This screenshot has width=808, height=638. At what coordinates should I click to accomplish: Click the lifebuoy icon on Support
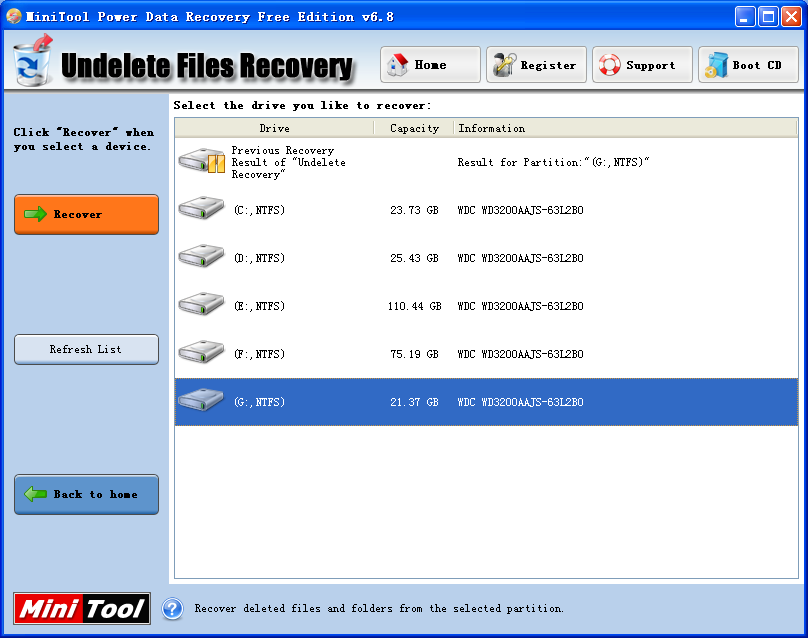[610, 65]
